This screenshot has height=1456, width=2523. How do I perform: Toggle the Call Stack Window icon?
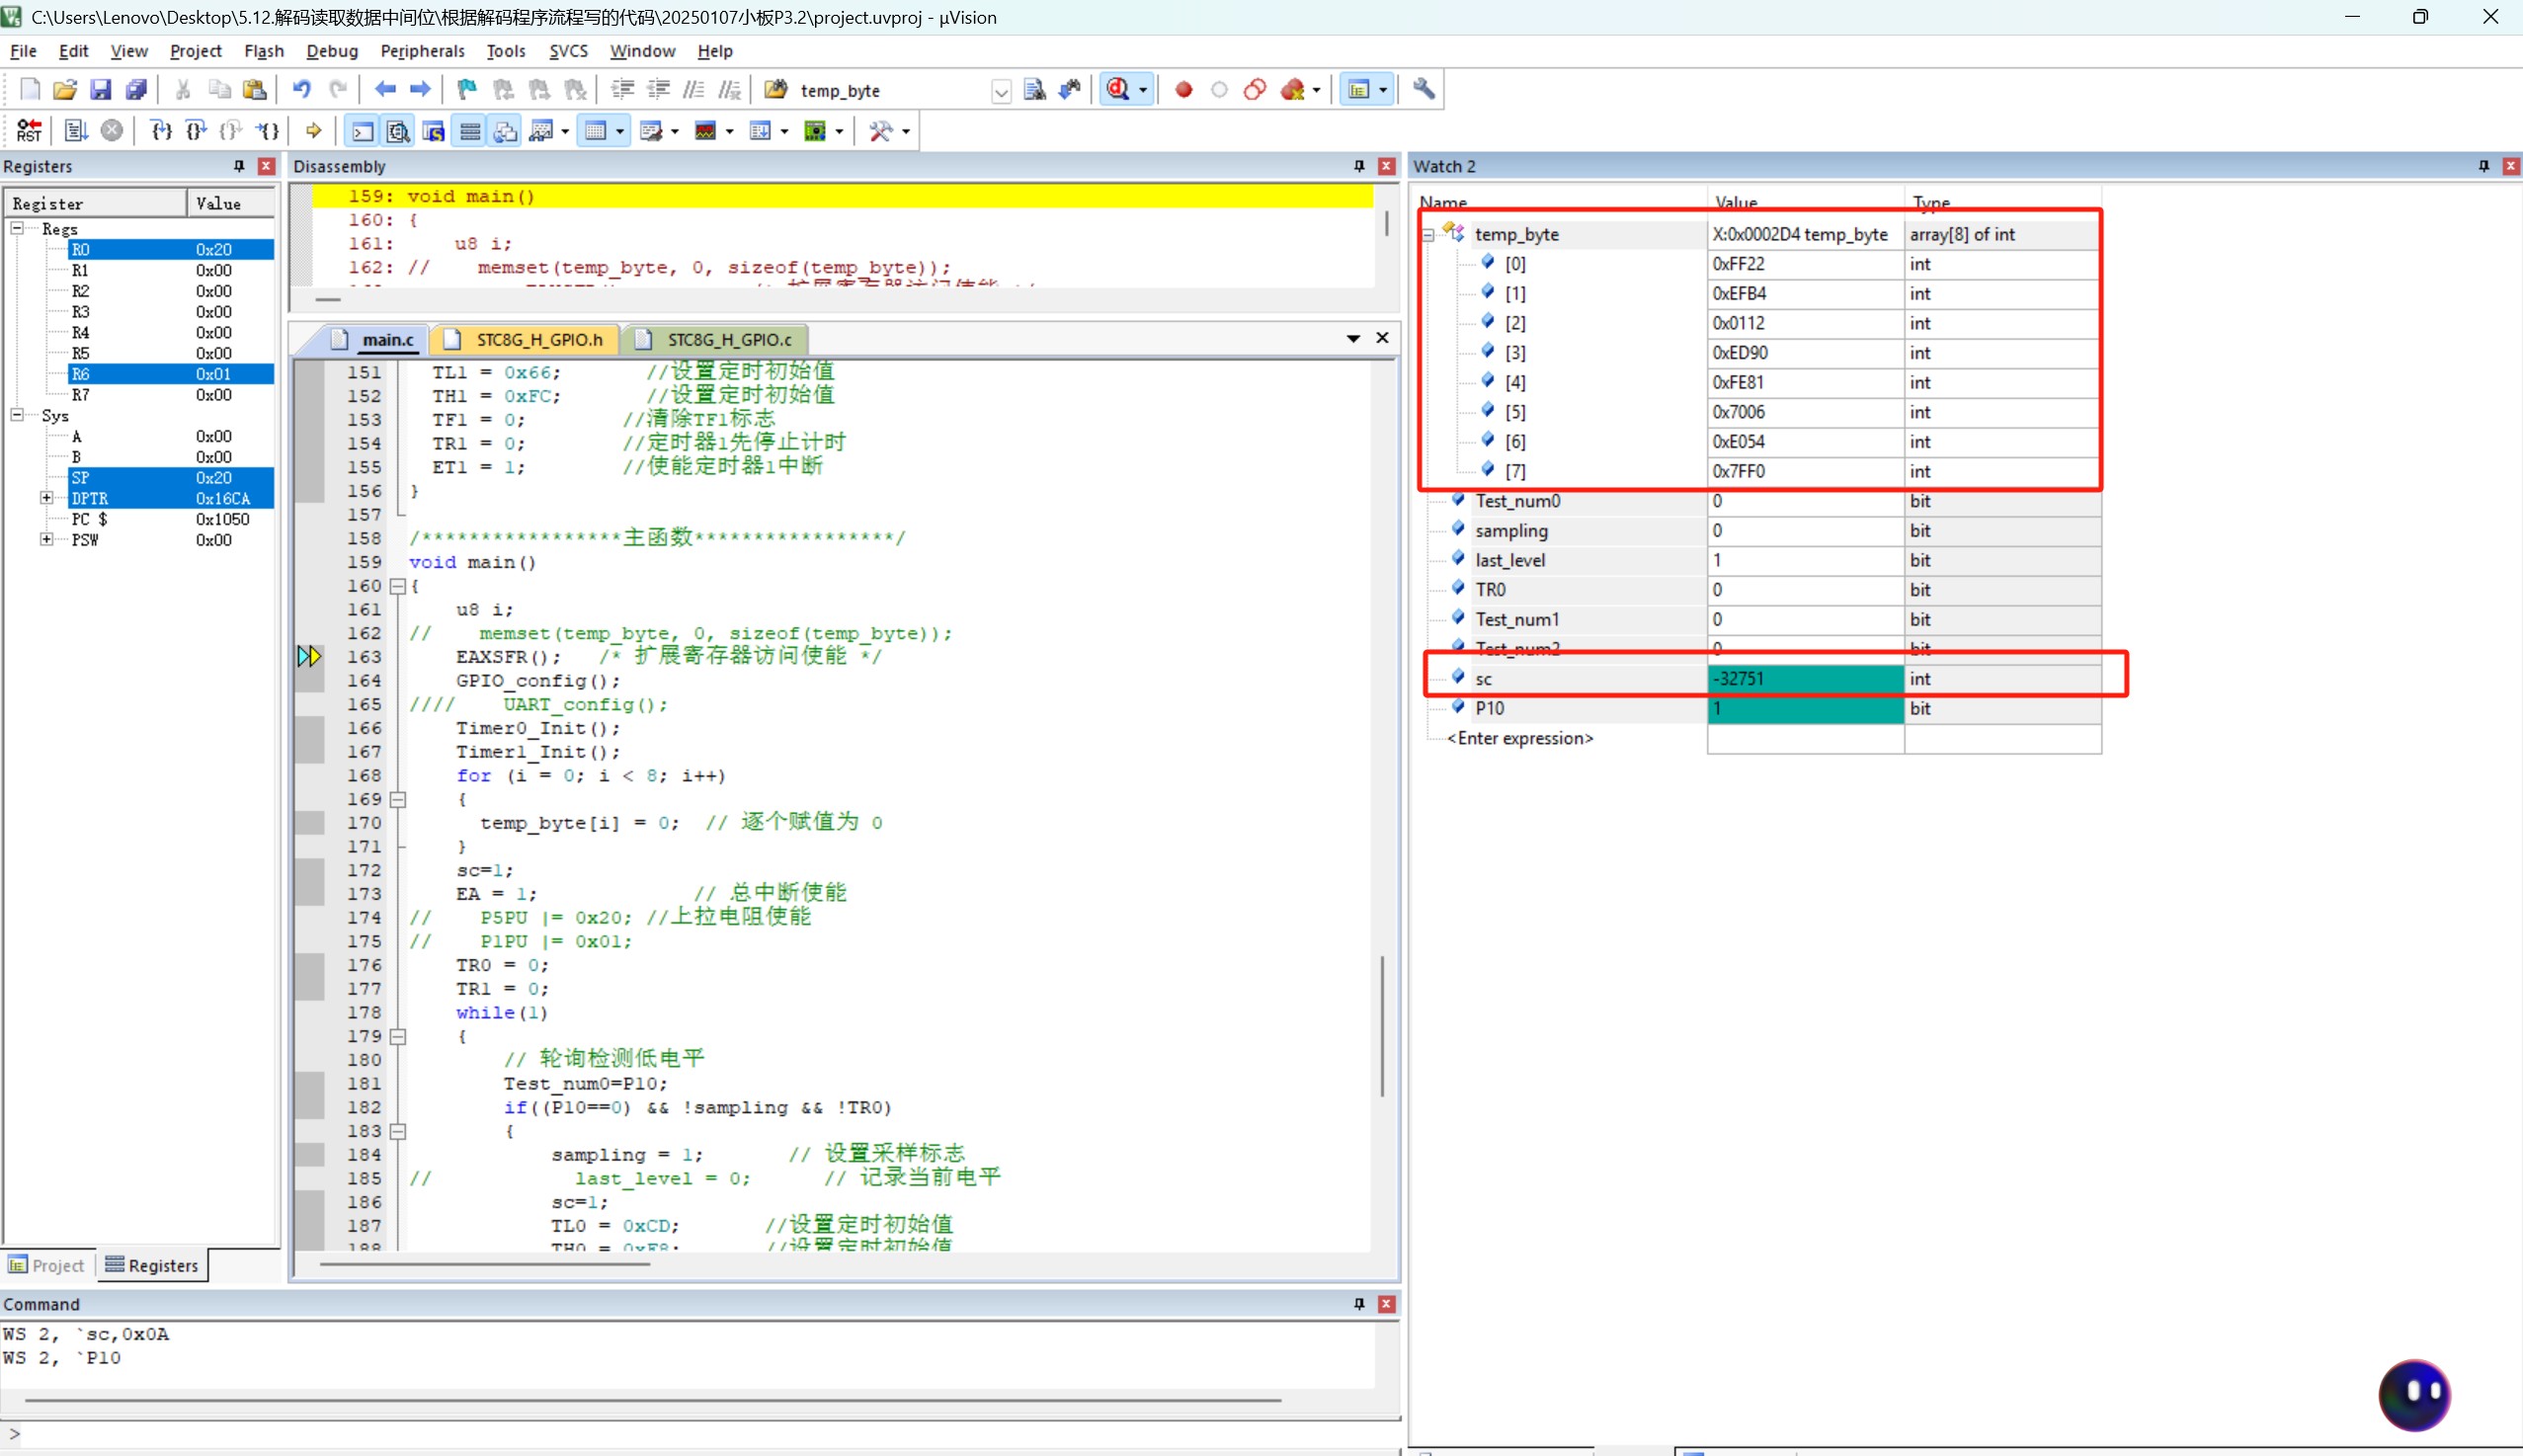[506, 131]
